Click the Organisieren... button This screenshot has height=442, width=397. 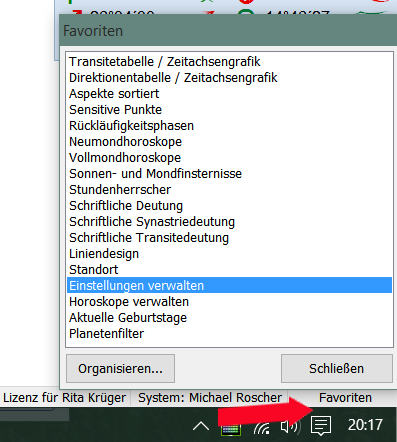(120, 368)
